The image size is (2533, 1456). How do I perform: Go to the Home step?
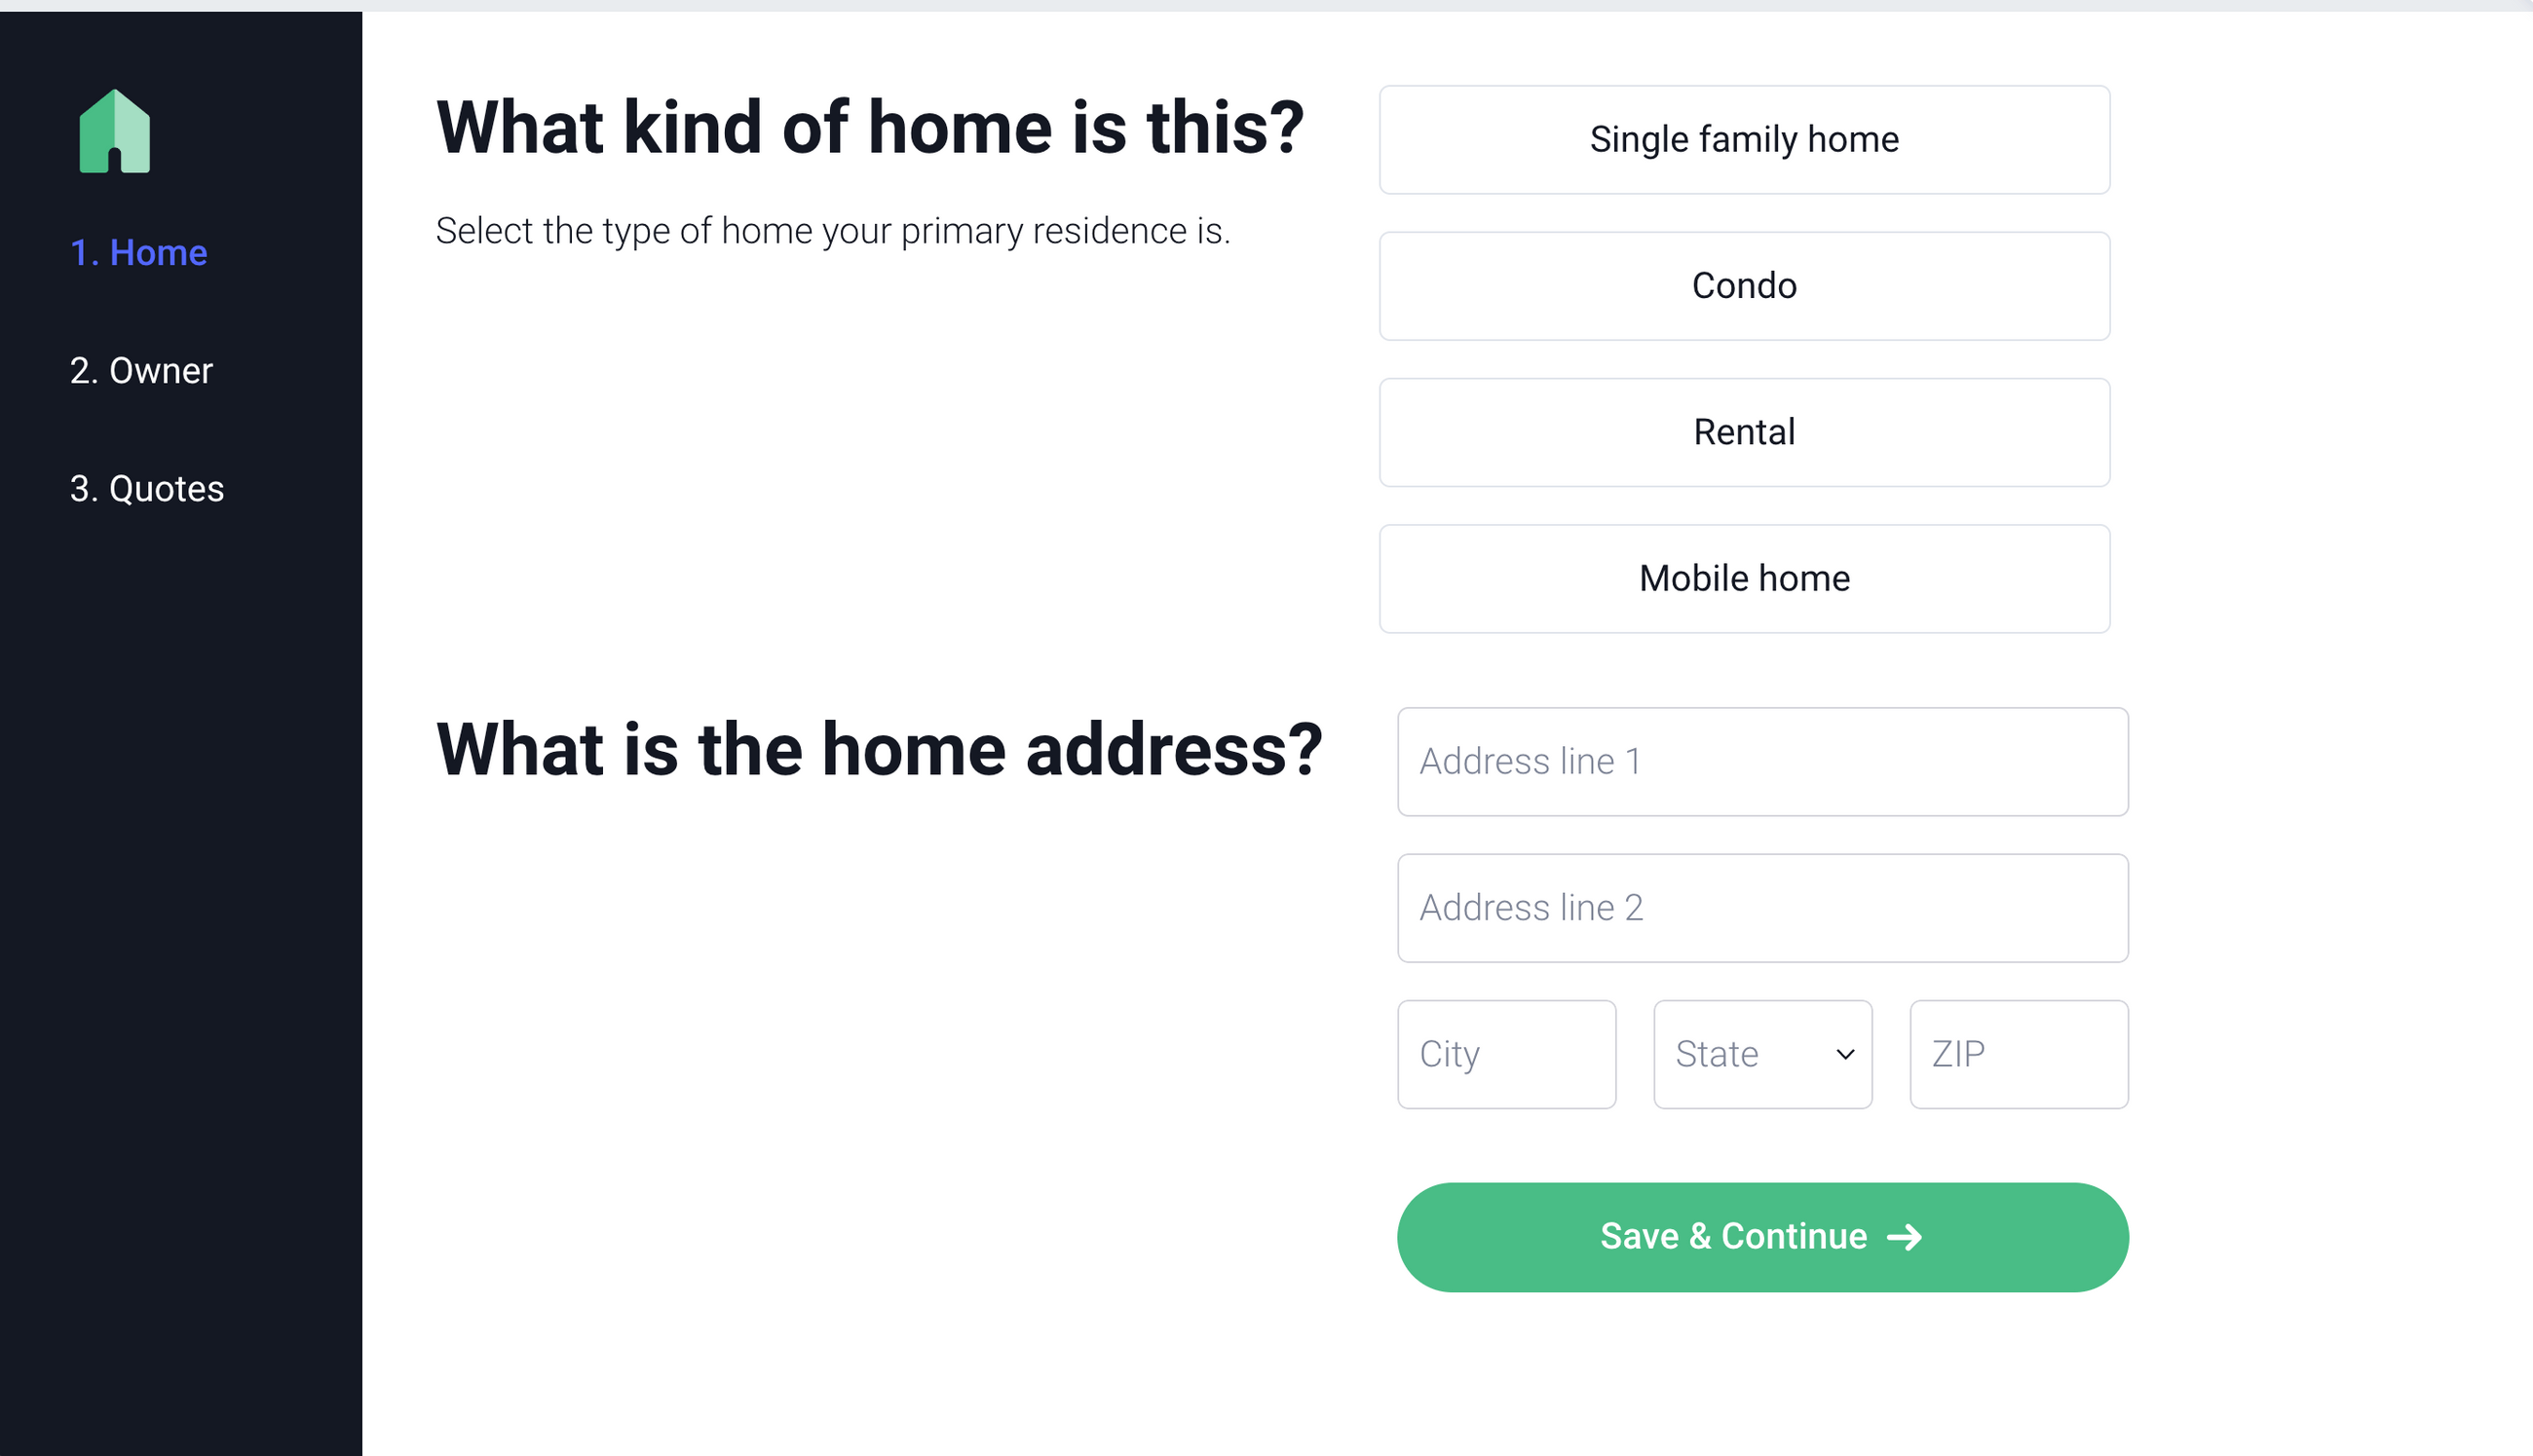[x=138, y=252]
